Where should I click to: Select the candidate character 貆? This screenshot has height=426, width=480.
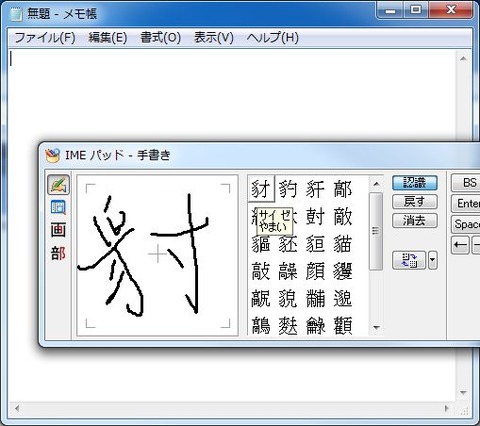click(x=315, y=244)
